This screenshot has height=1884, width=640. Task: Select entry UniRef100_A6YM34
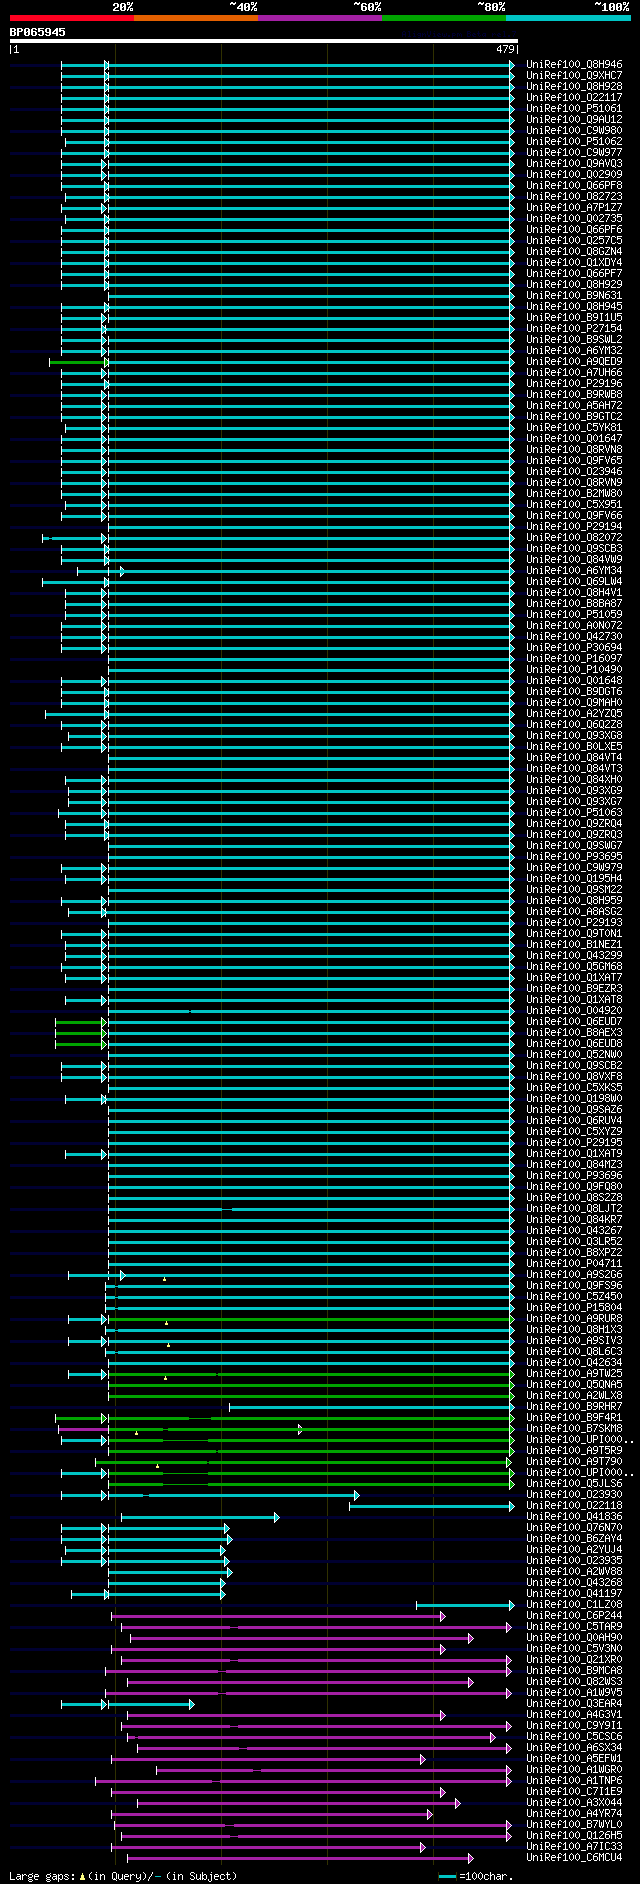point(574,571)
